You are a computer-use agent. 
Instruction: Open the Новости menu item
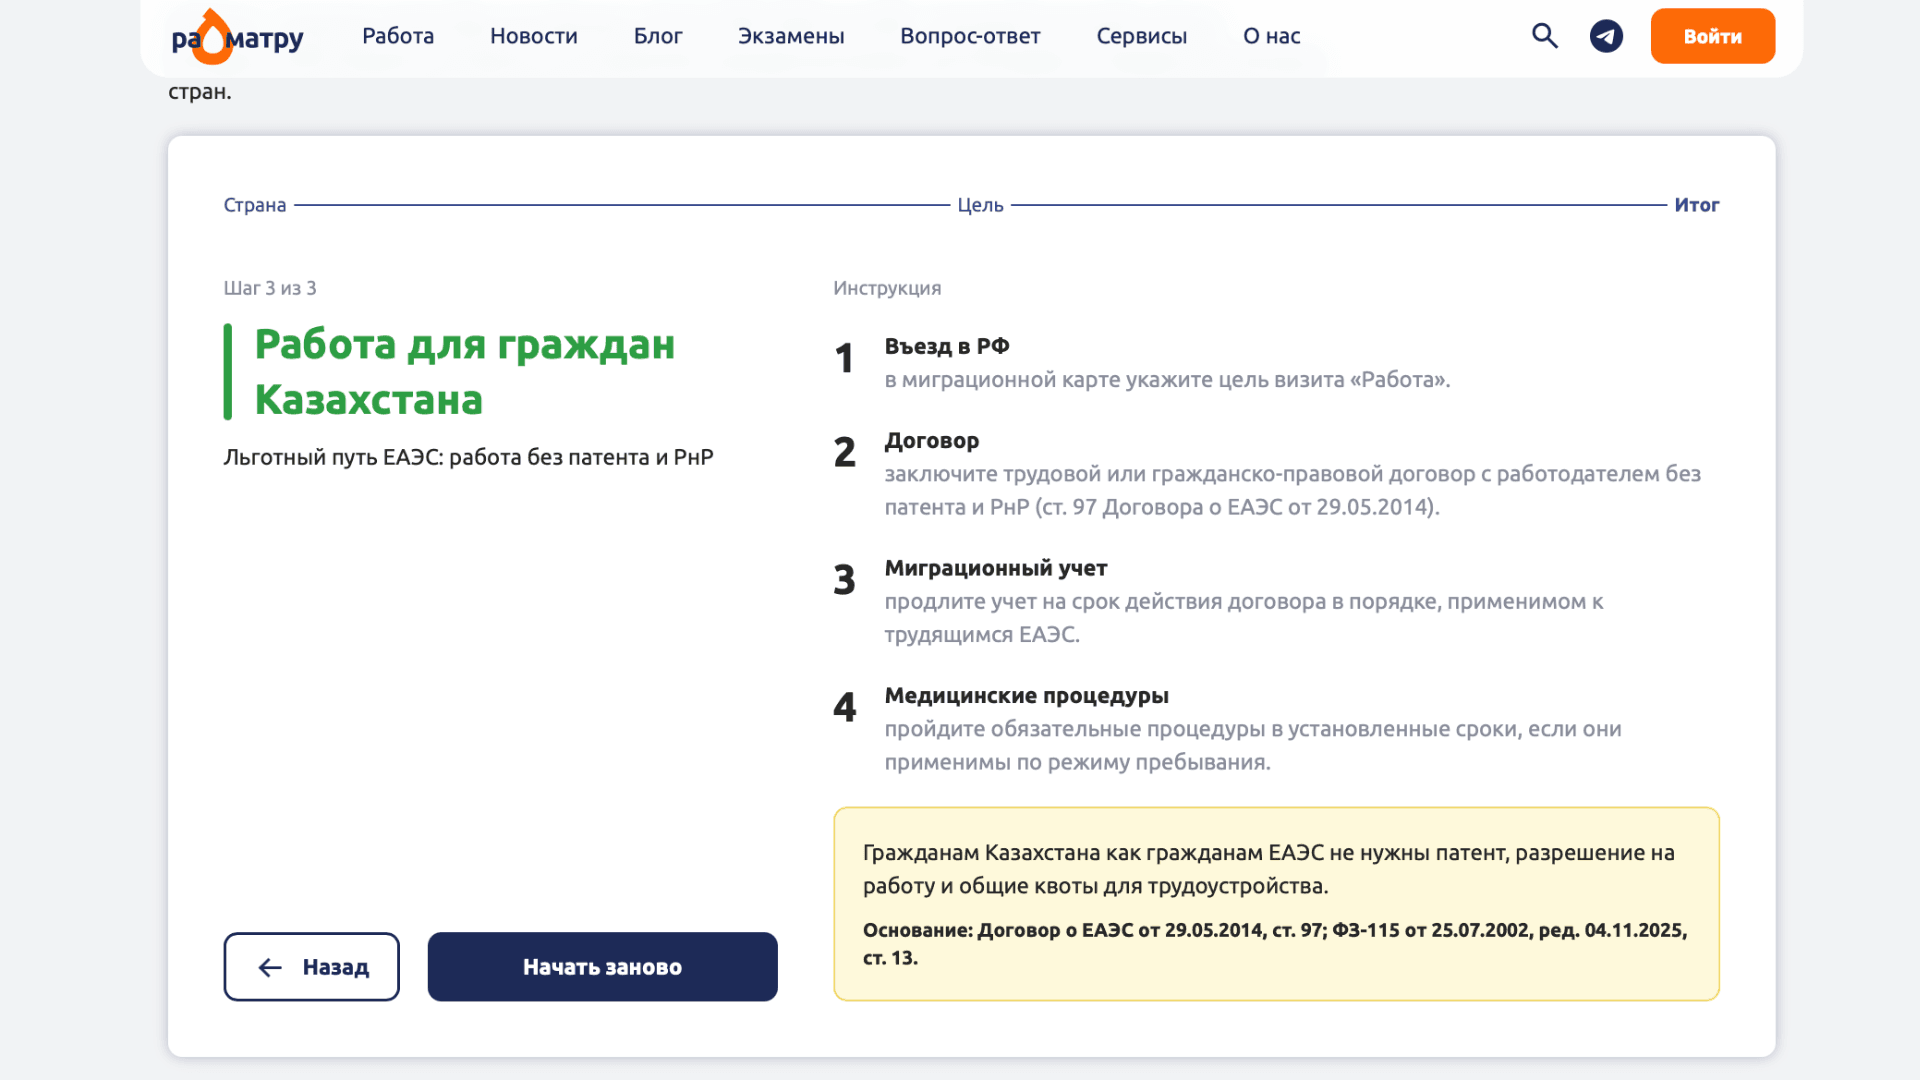pyautogui.click(x=534, y=36)
